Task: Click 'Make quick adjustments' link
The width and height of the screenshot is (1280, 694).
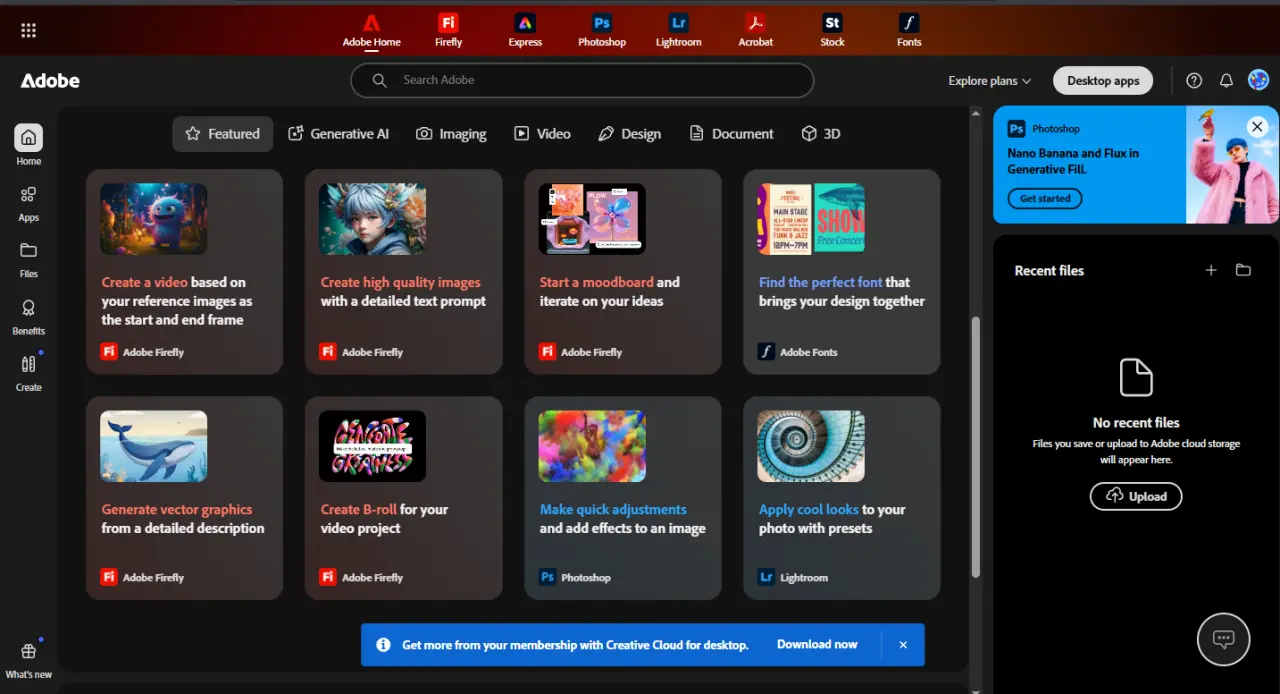Action: 613,509
